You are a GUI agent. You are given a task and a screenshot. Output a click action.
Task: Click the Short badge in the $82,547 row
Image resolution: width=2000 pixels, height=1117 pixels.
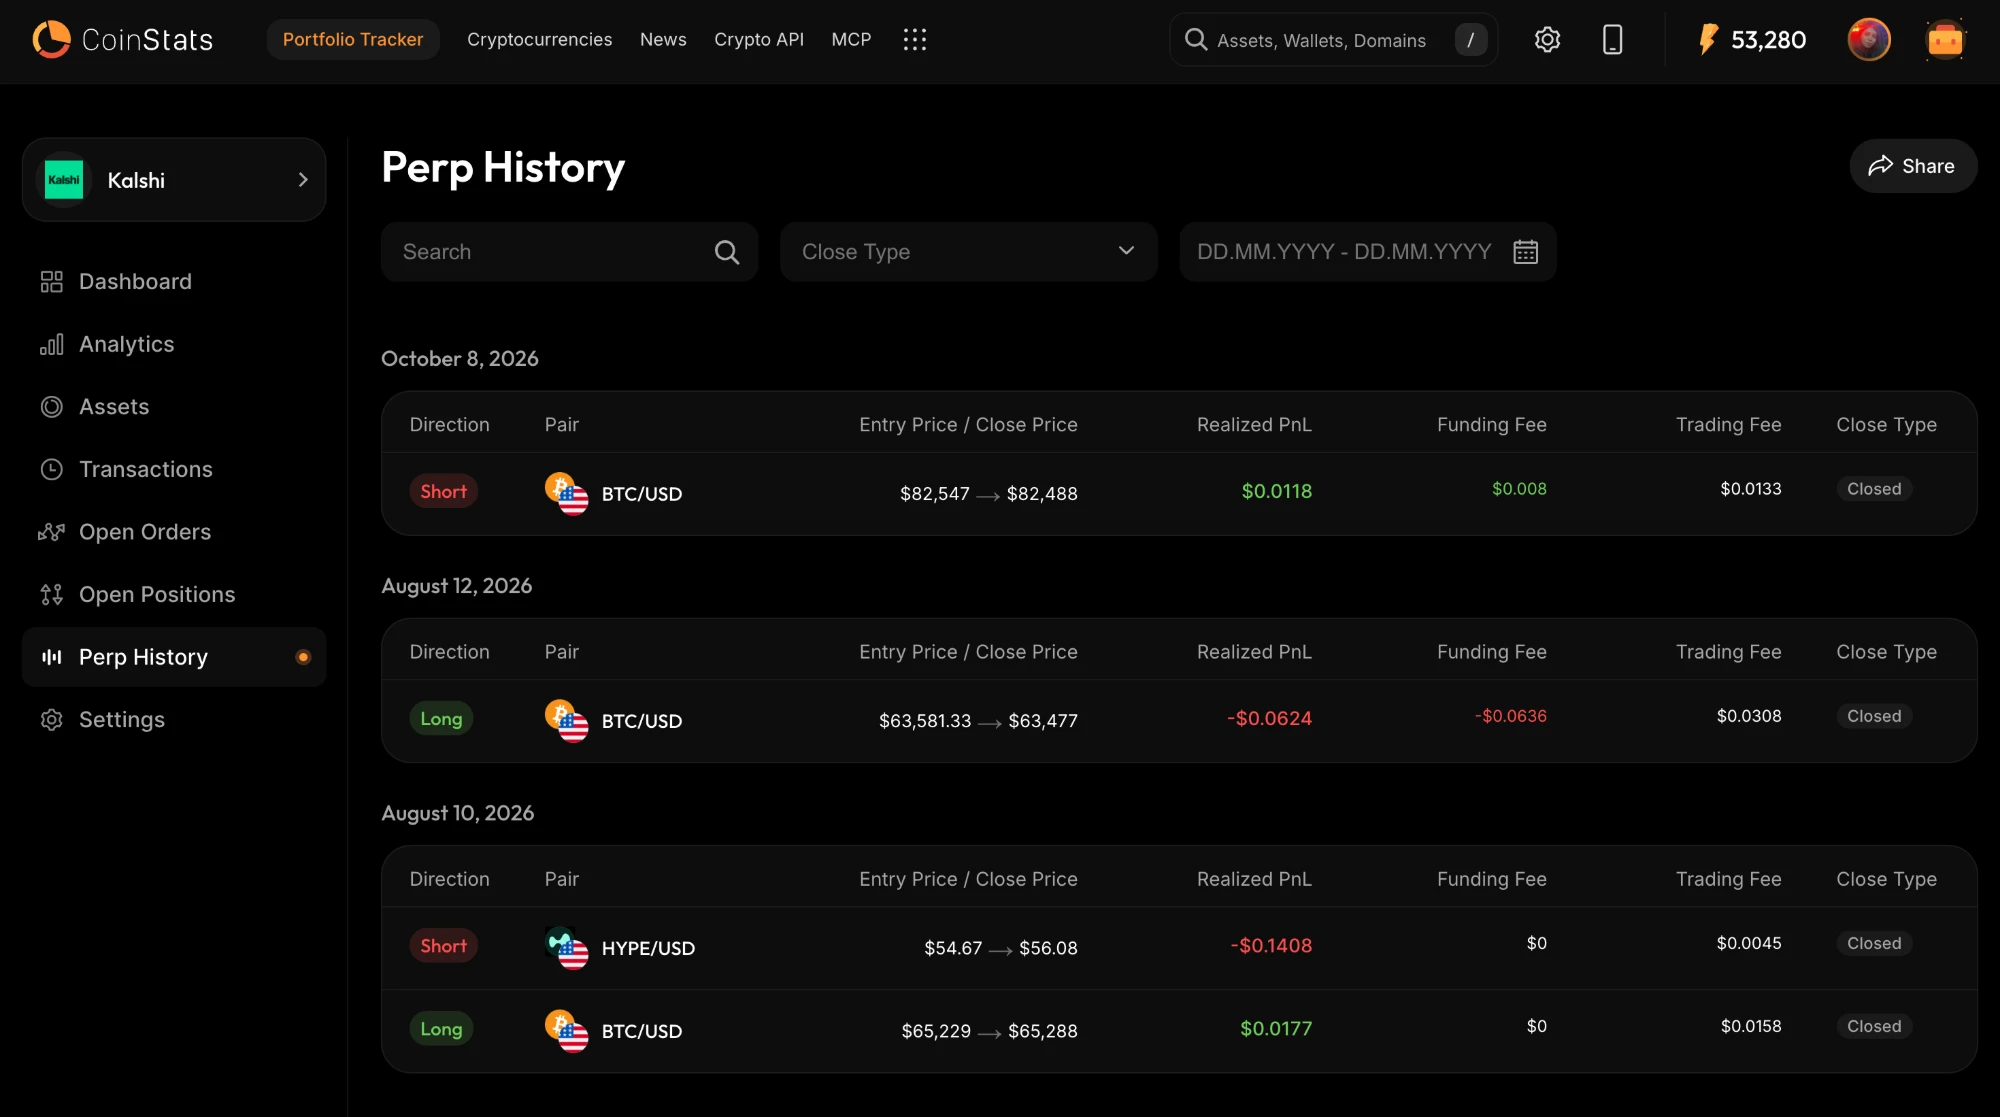[443, 491]
